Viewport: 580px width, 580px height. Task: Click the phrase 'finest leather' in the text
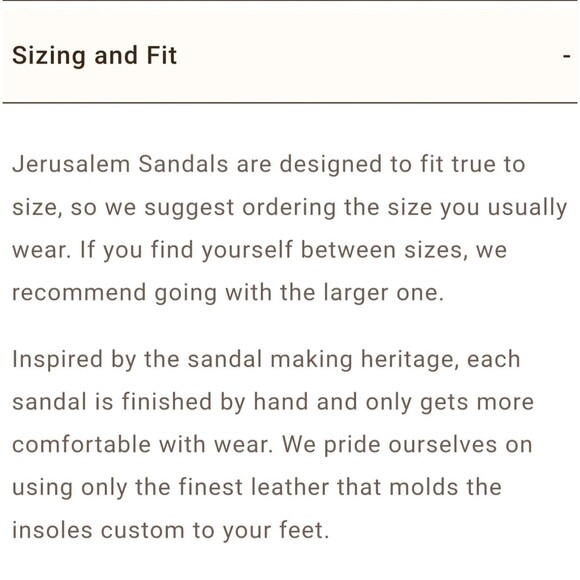[x=254, y=487]
